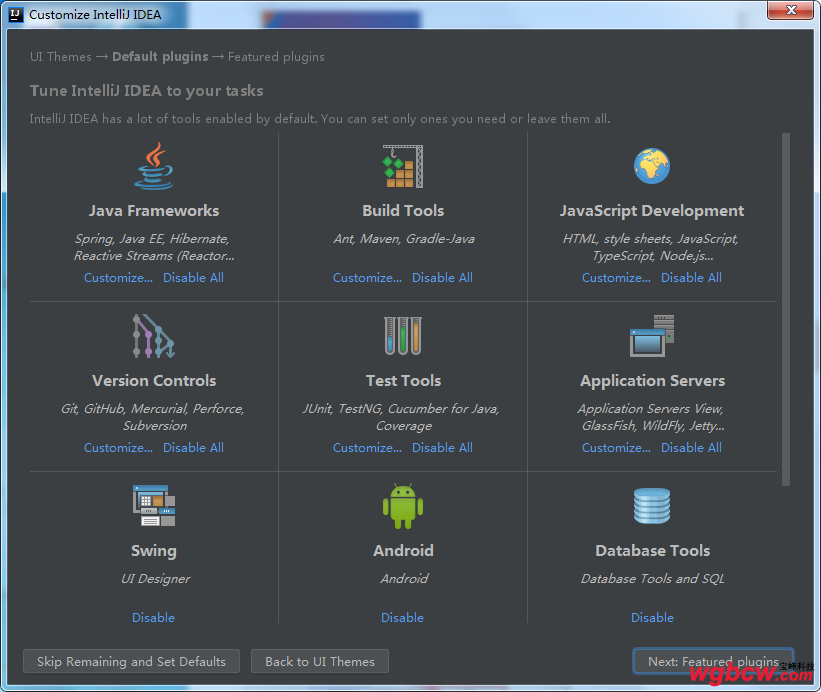Click the IntelliJ IDEA title bar icon

point(16,14)
